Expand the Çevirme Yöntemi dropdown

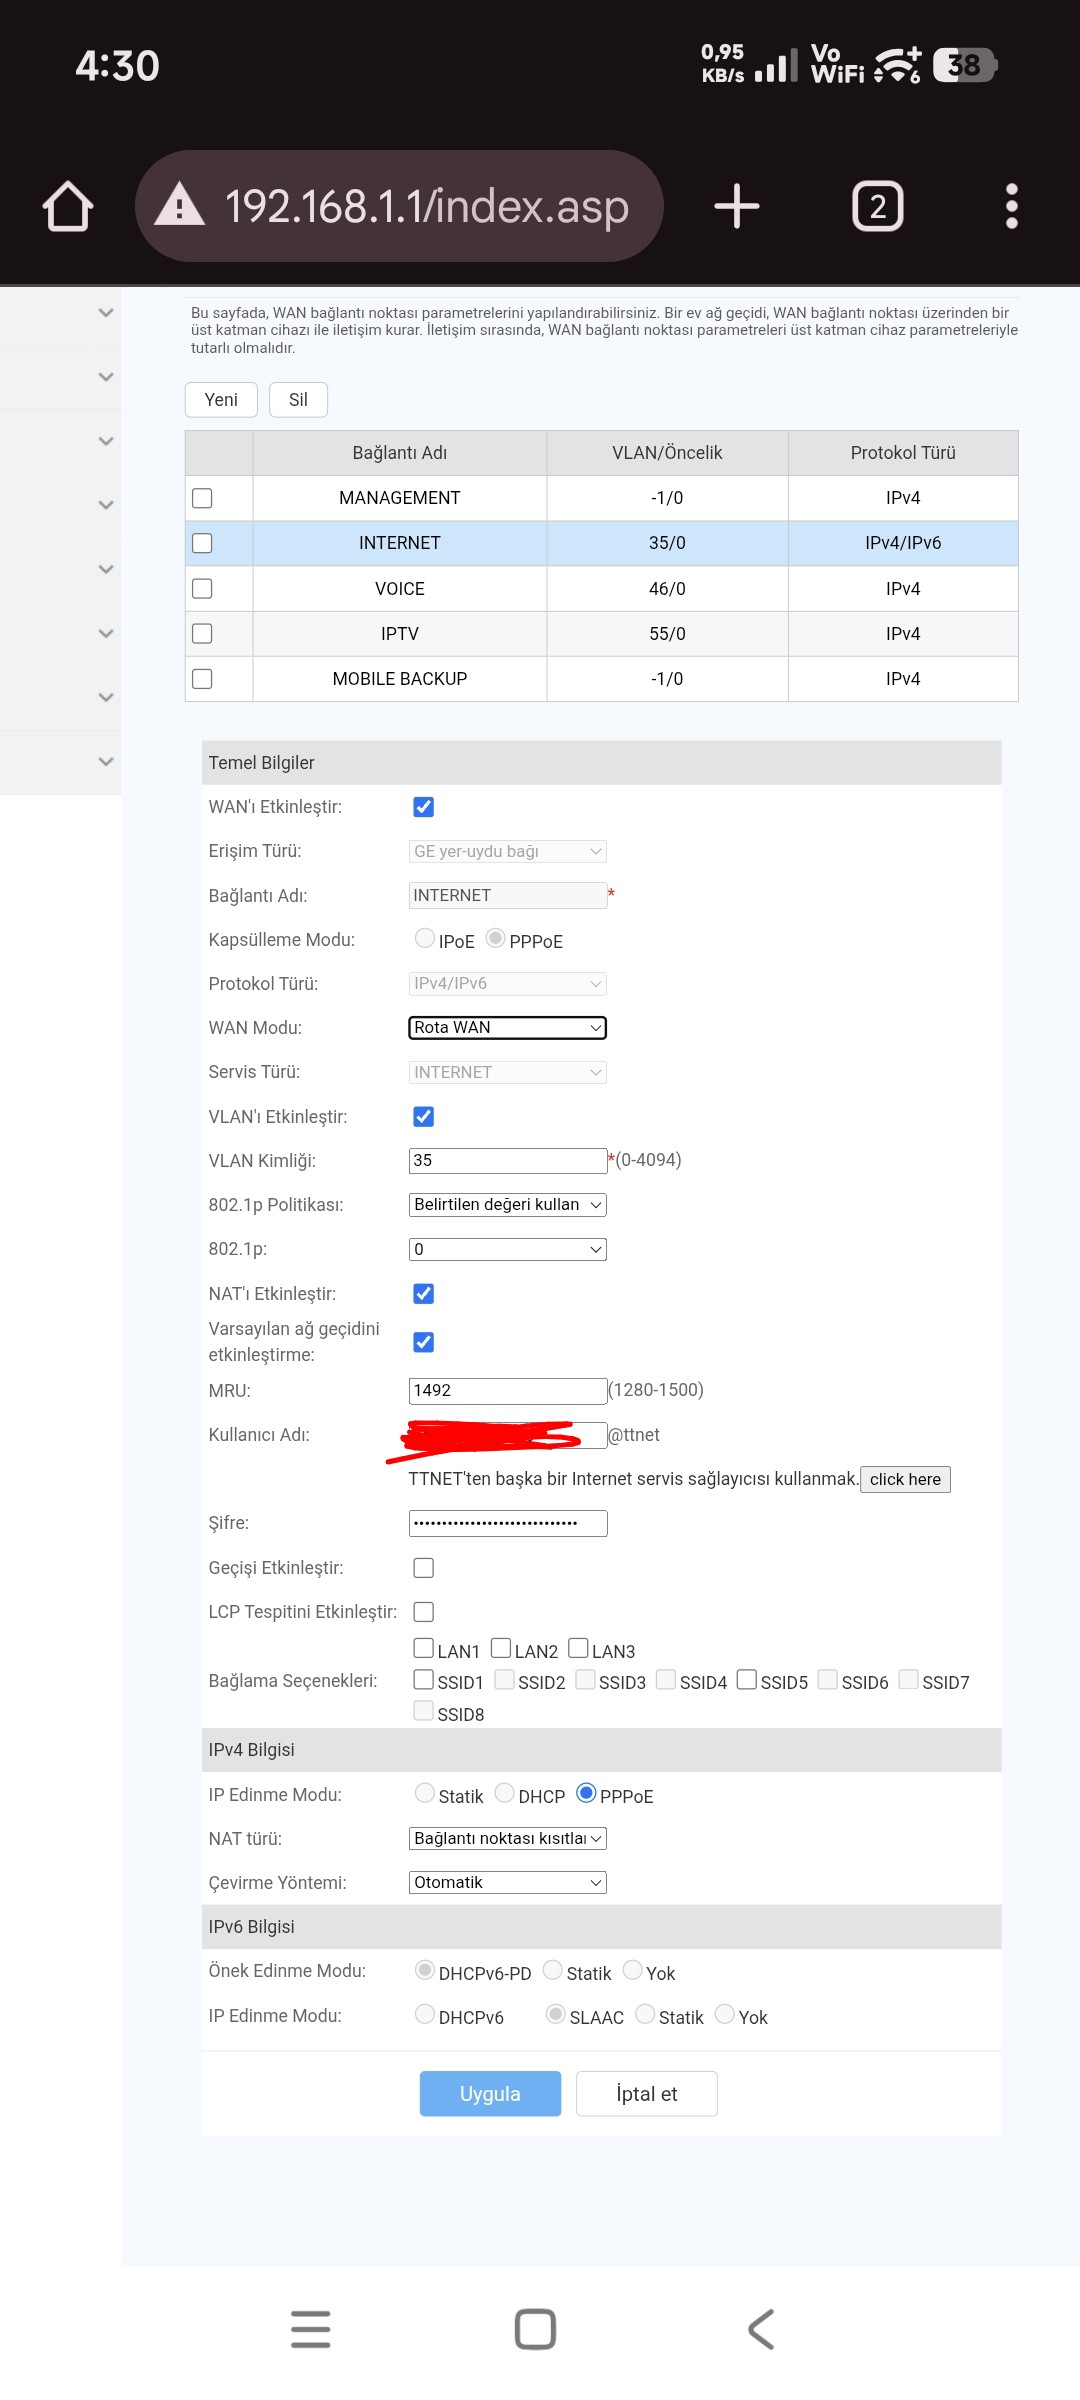click(x=507, y=1883)
